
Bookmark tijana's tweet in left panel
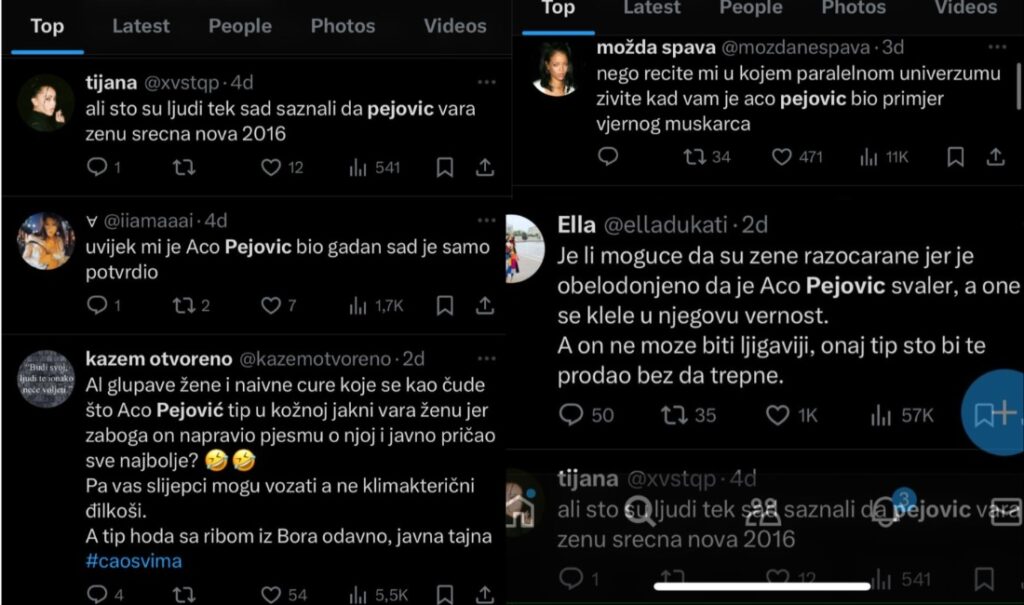445,168
